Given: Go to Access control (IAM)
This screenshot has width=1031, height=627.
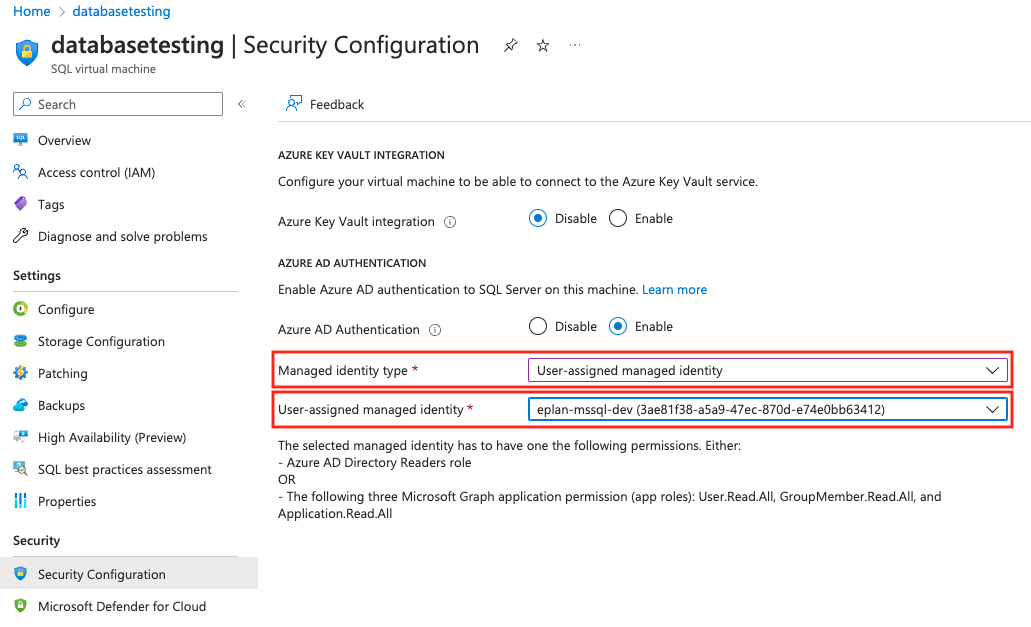Looking at the screenshot, I should pos(96,173).
